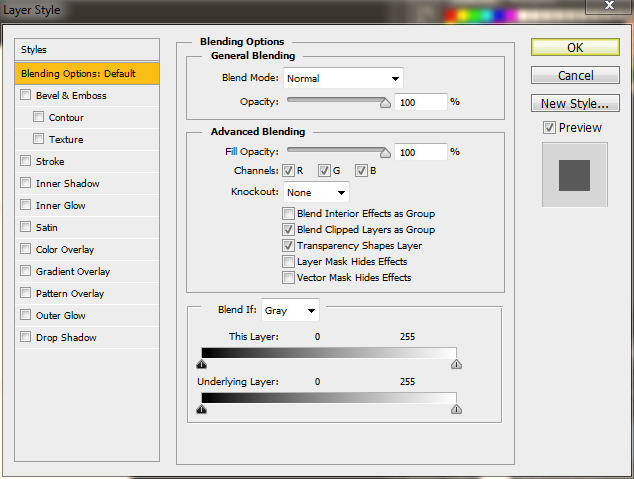Tick the Drop Shadow checkbox
634x479 pixels.
click(25, 337)
